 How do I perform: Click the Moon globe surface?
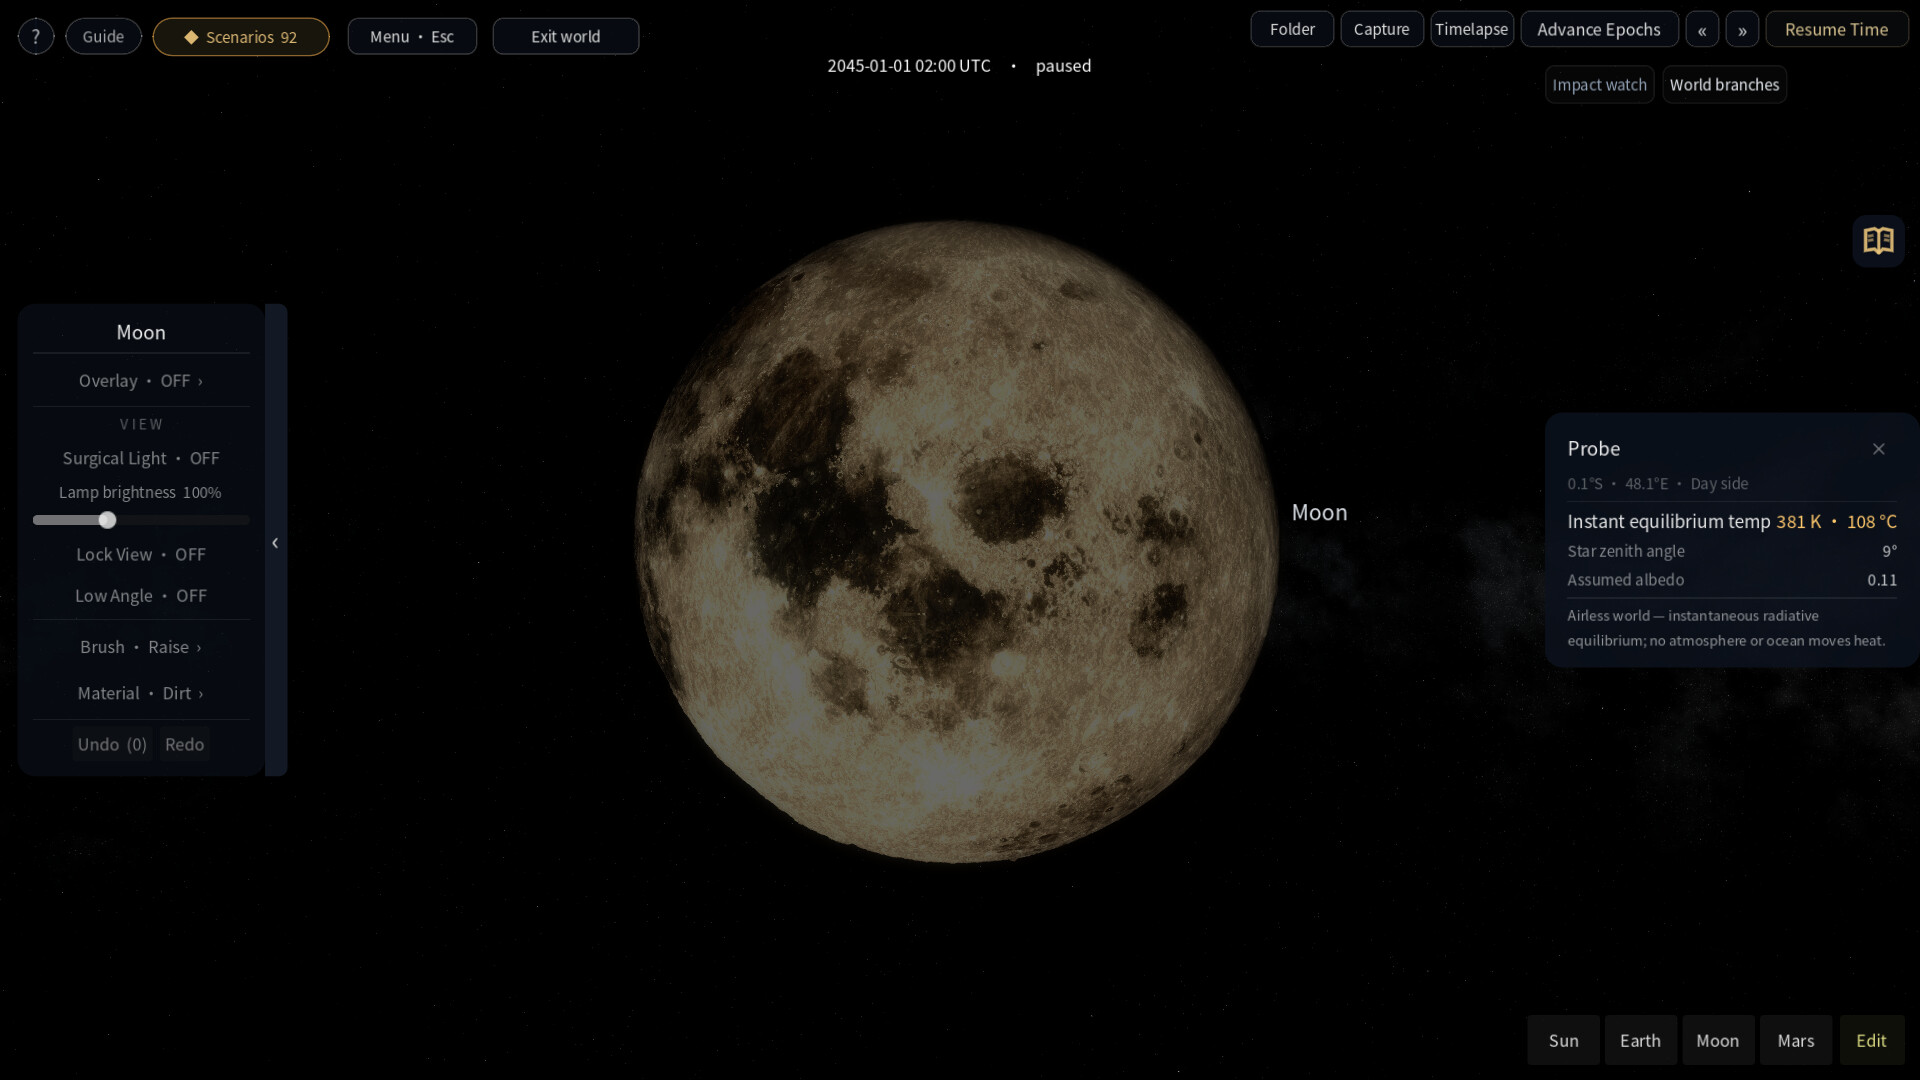click(956, 541)
